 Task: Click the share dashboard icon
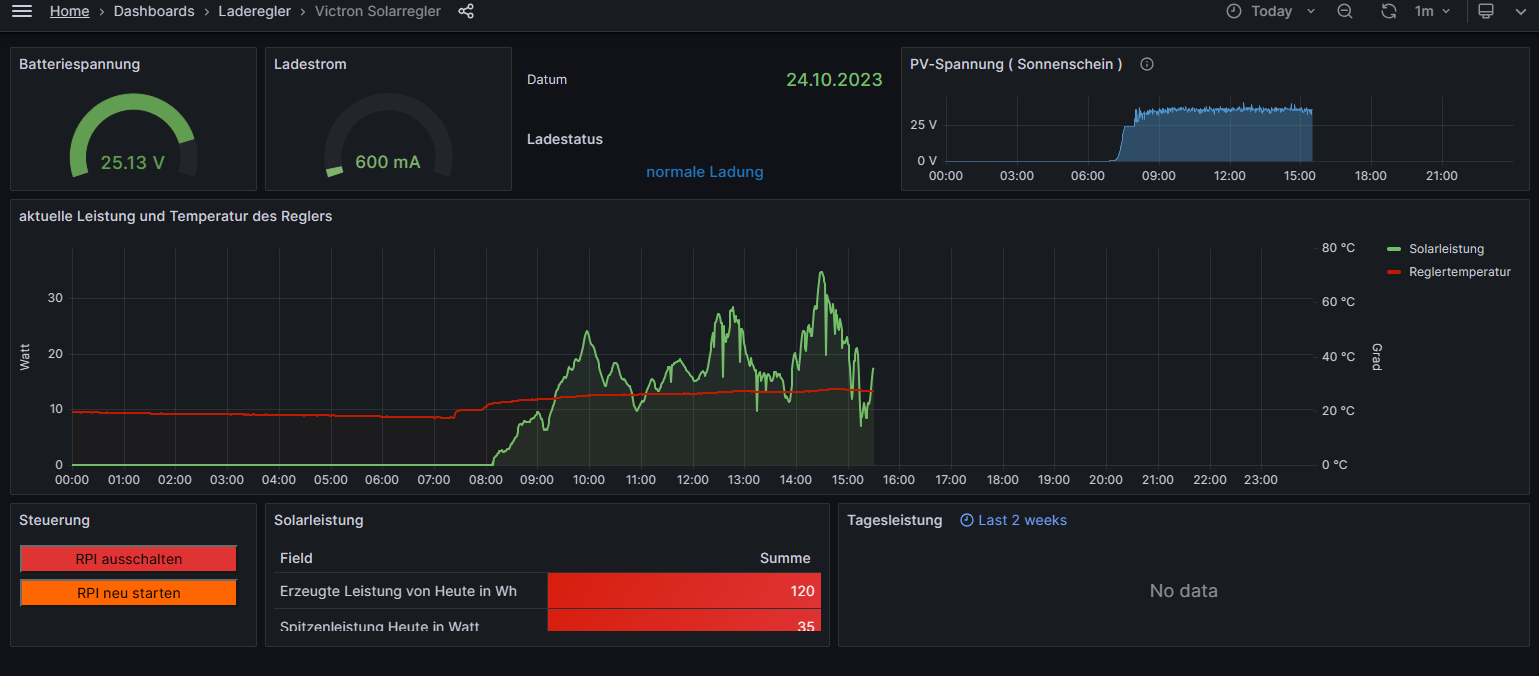click(x=466, y=11)
